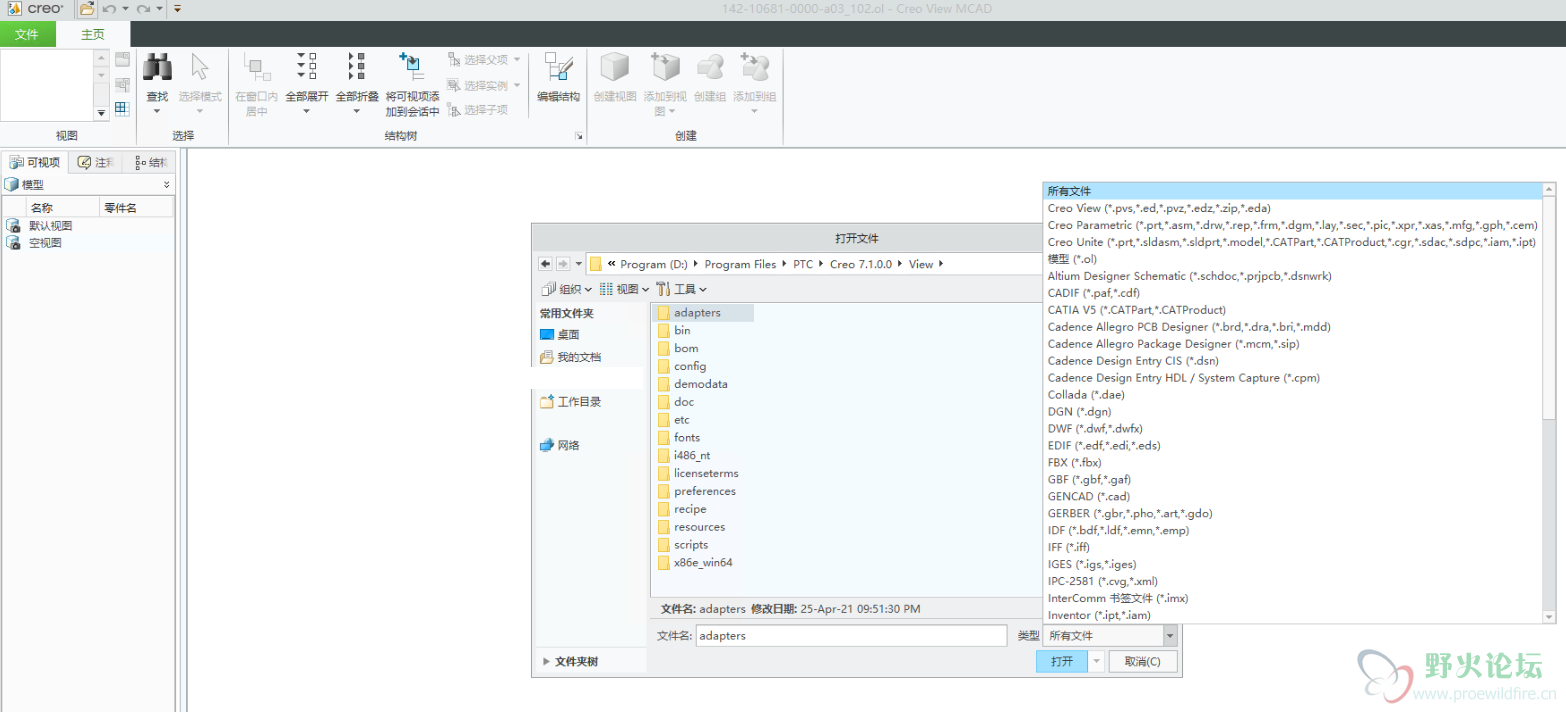This screenshot has width=1566, height=712.
Task: Click the 取消(C) cancel button
Action: click(x=1142, y=661)
